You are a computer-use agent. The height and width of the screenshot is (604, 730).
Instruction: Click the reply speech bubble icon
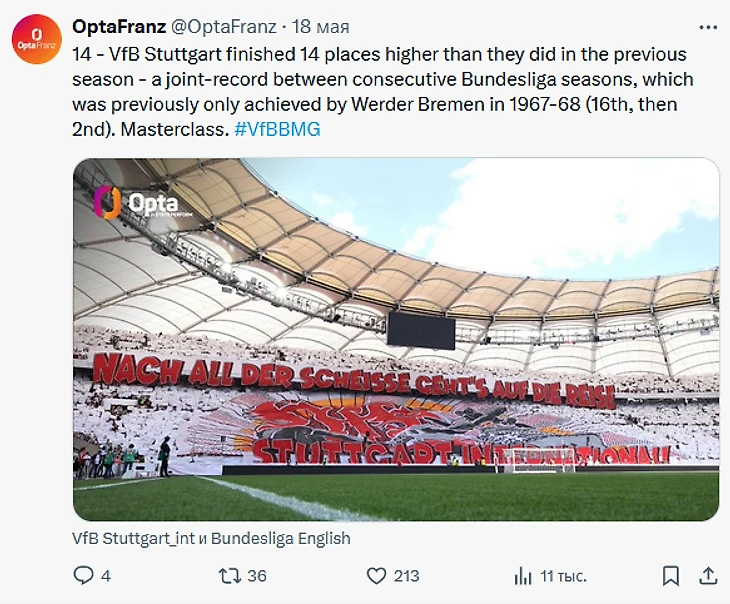coord(84,576)
